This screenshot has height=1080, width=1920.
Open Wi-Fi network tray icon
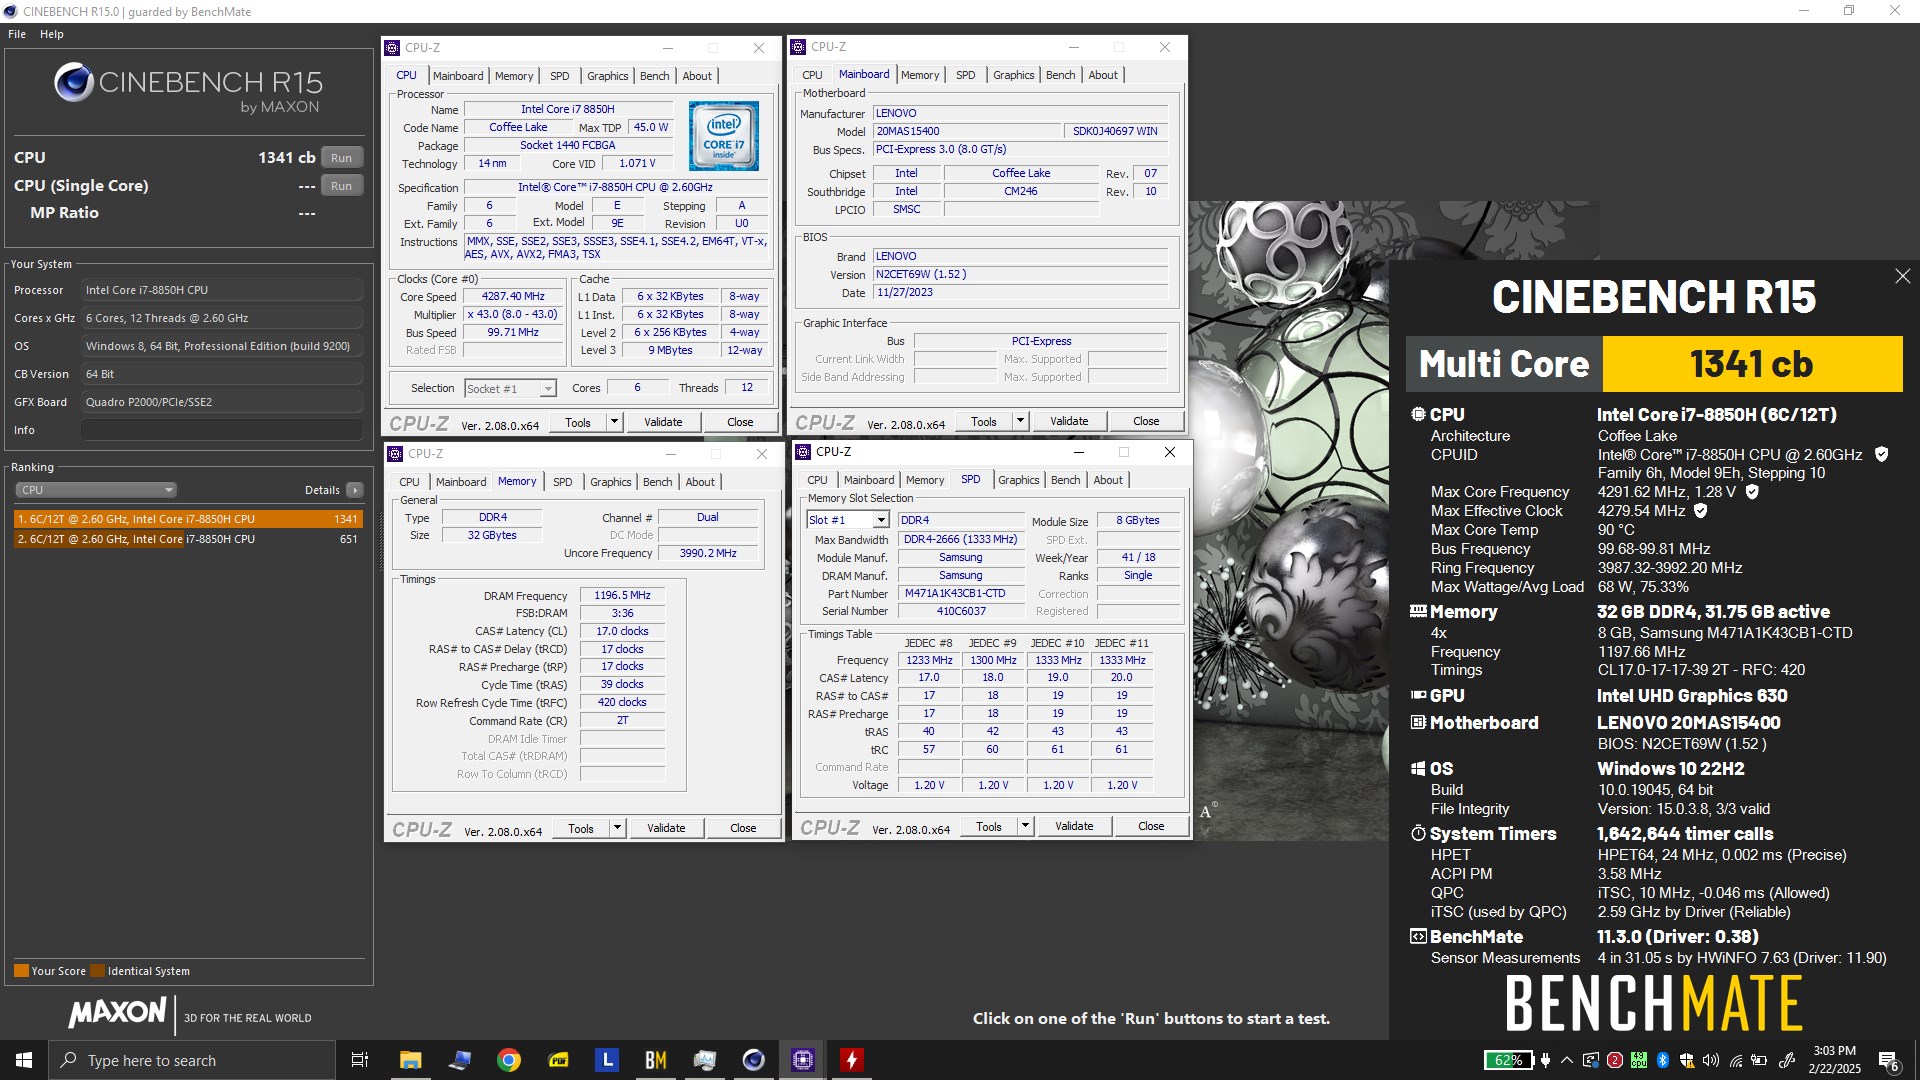coord(1736,1061)
